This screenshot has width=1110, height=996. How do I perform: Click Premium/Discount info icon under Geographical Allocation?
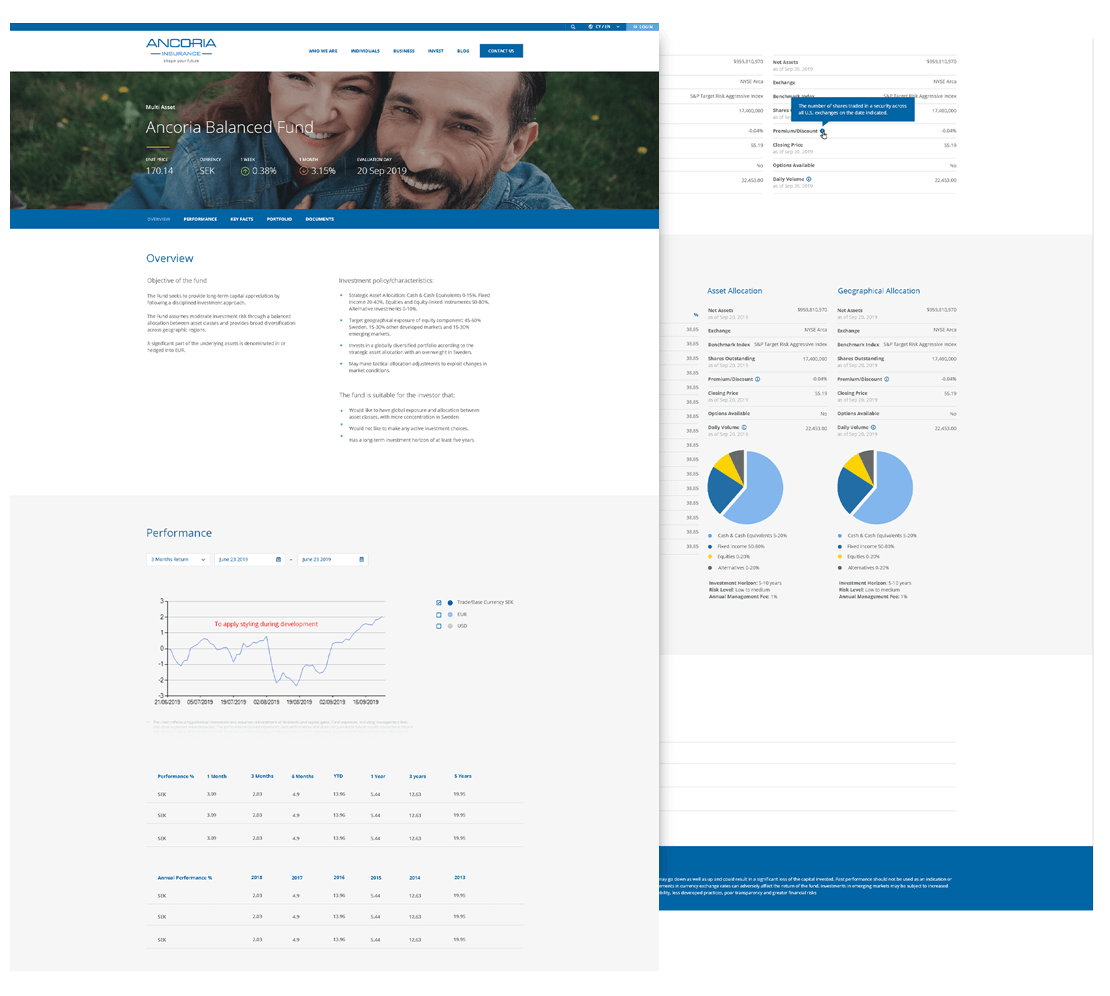887,379
